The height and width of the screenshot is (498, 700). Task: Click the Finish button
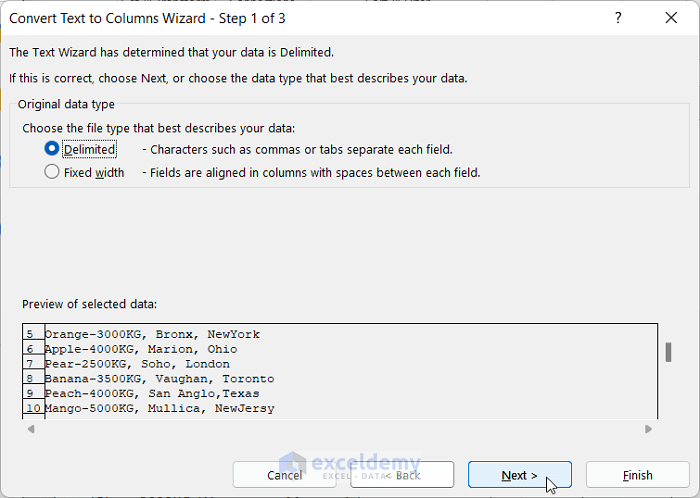click(x=637, y=475)
